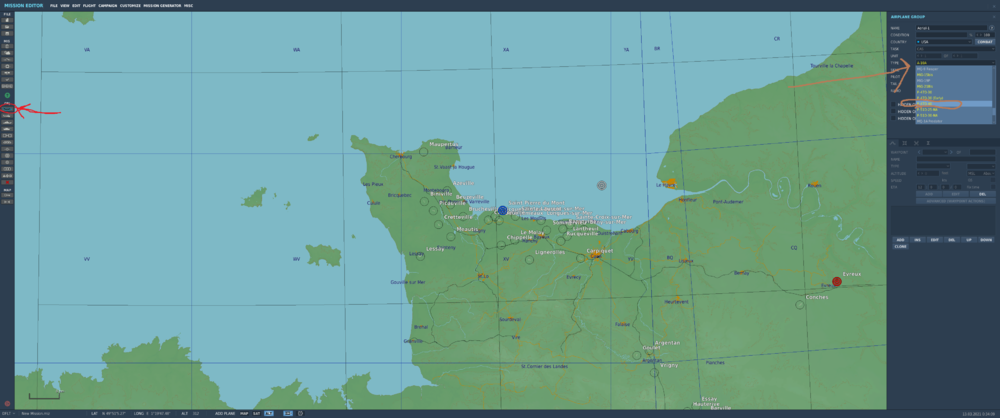
Task: Collapse the TYPE dropdown showing A-10A
Action: click(955, 63)
